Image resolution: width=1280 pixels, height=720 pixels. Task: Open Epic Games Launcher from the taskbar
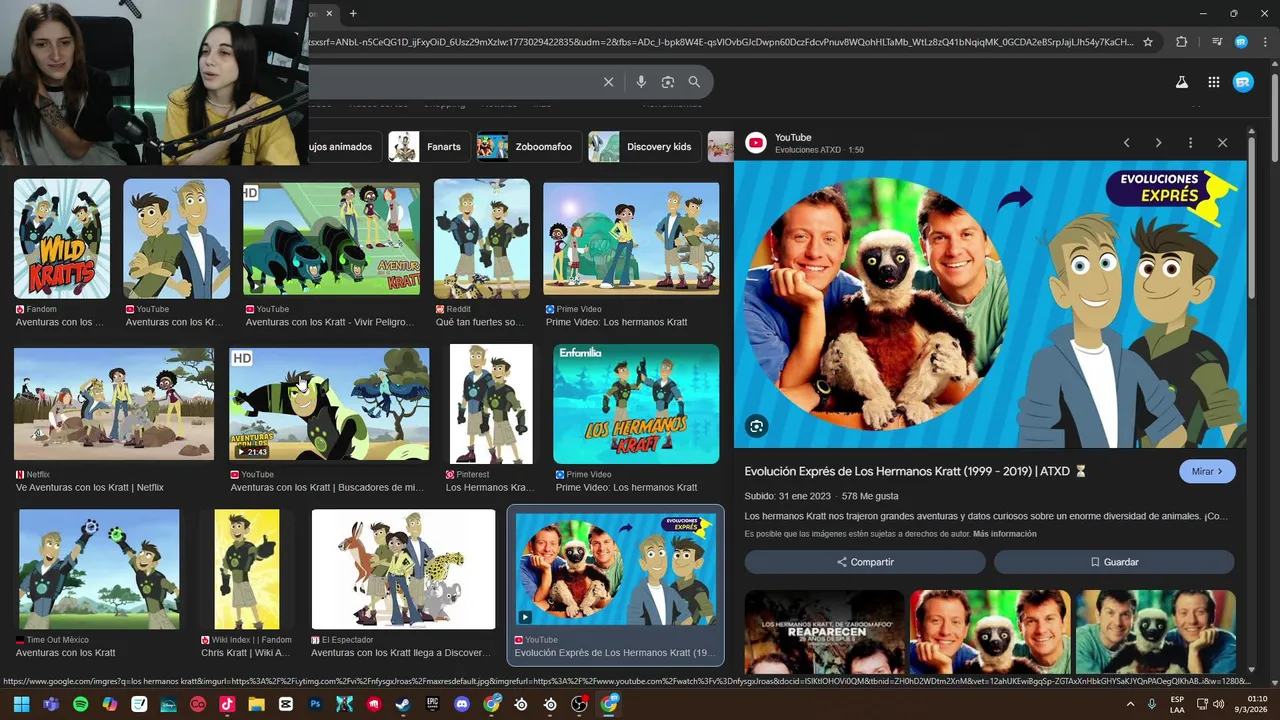[432, 704]
